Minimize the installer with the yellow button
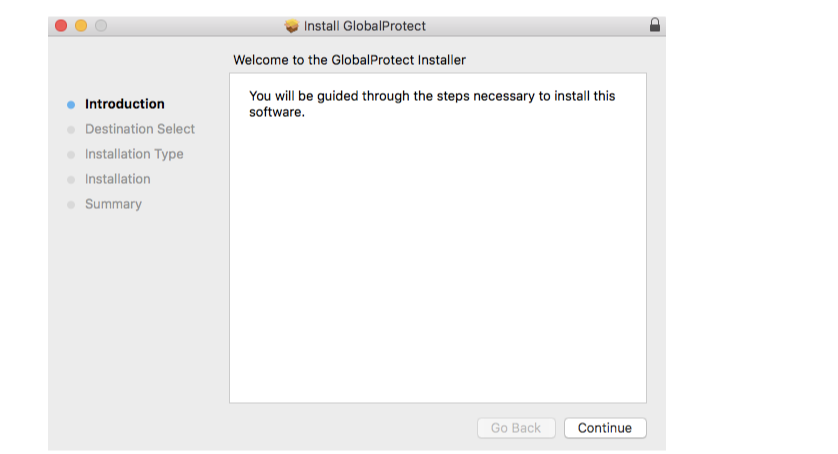This screenshot has width=838, height=454. 81,26
